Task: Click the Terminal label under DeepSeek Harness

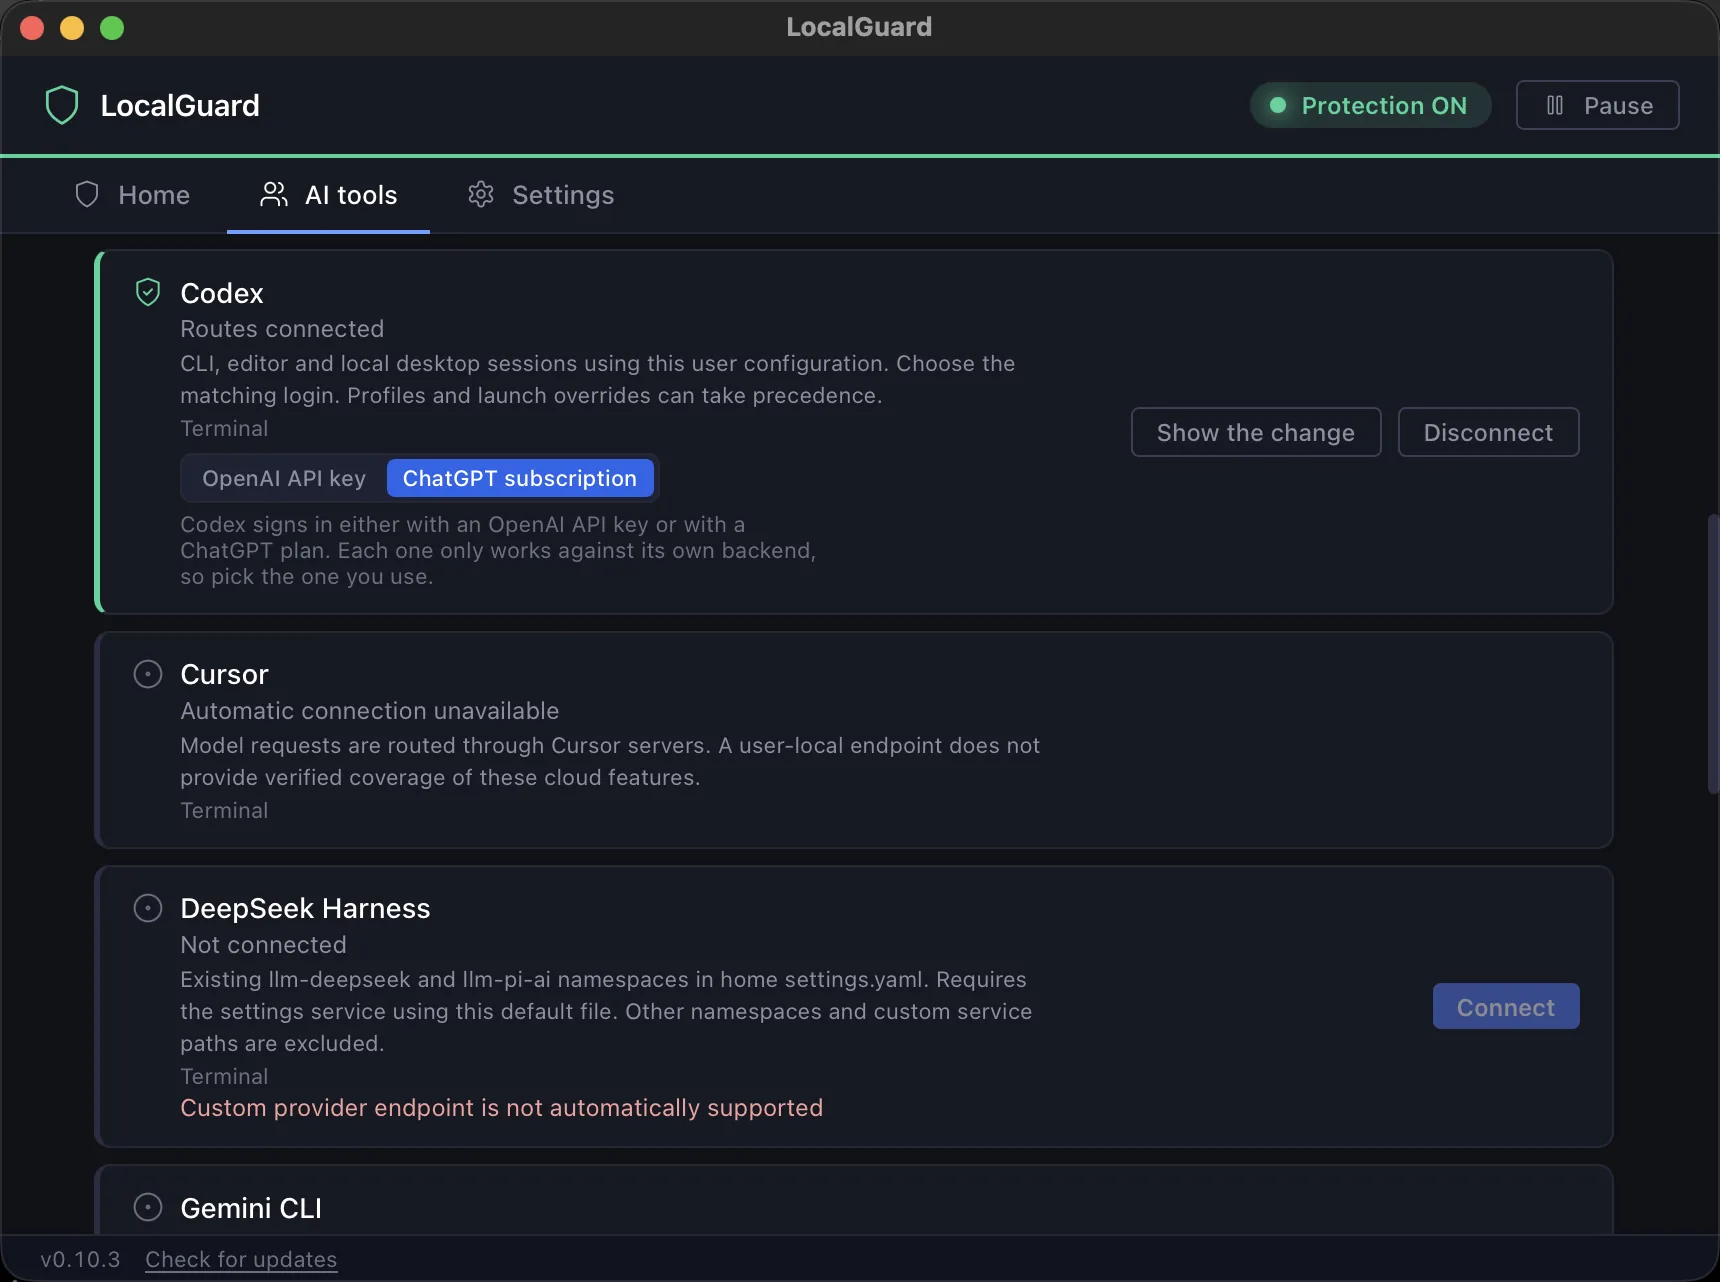Action: click(x=224, y=1076)
